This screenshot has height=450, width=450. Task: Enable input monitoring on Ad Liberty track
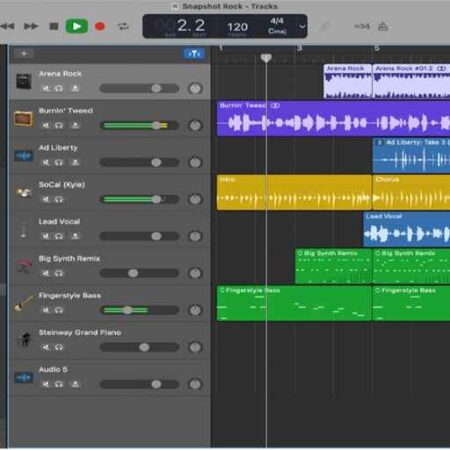tap(75, 162)
